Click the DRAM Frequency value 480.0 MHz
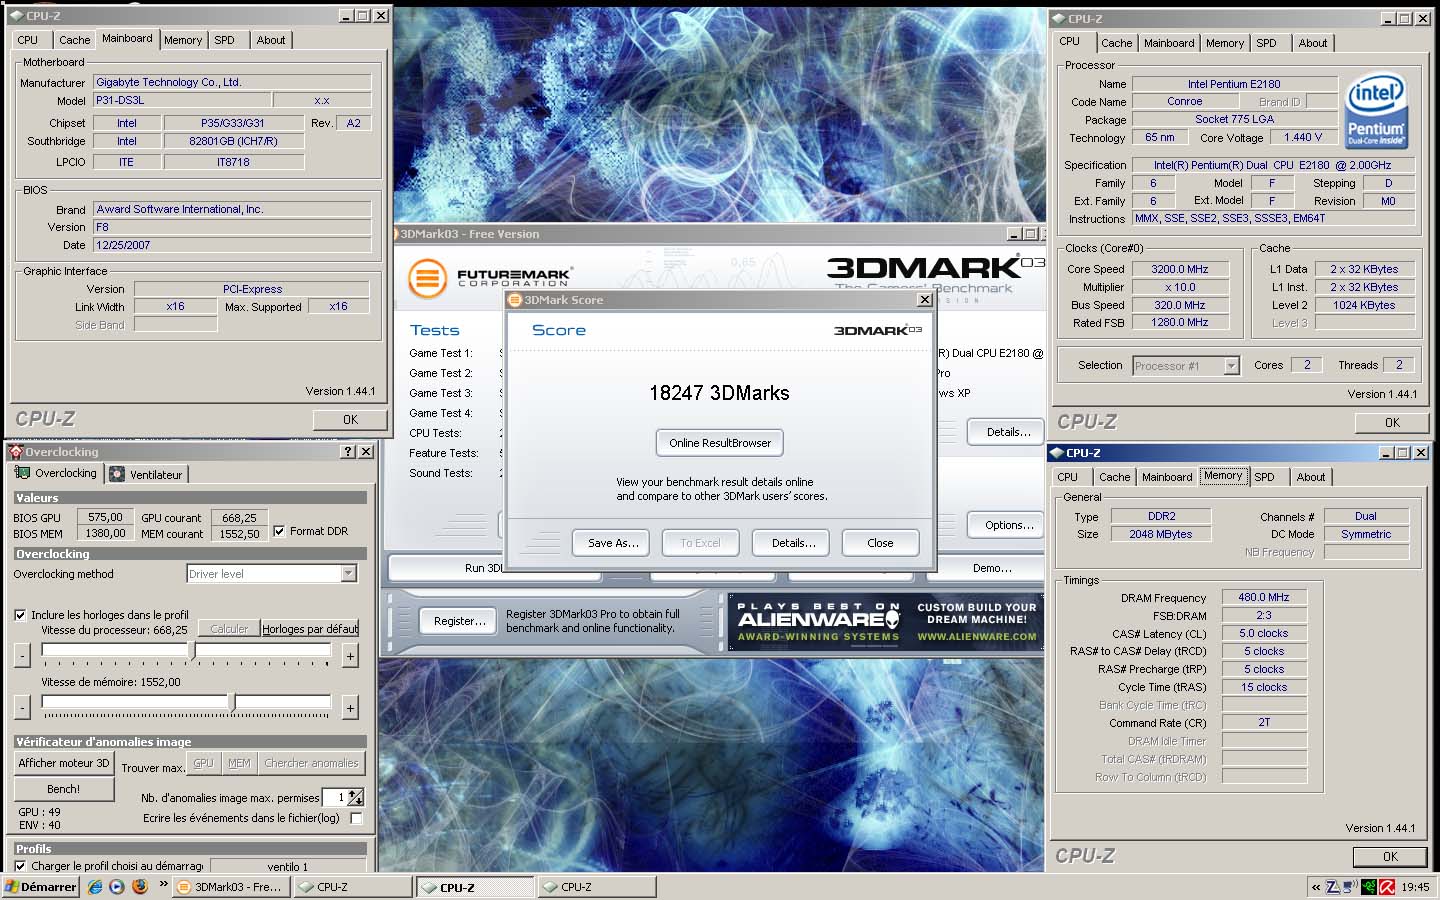Image resolution: width=1440 pixels, height=900 pixels. pyautogui.click(x=1264, y=597)
